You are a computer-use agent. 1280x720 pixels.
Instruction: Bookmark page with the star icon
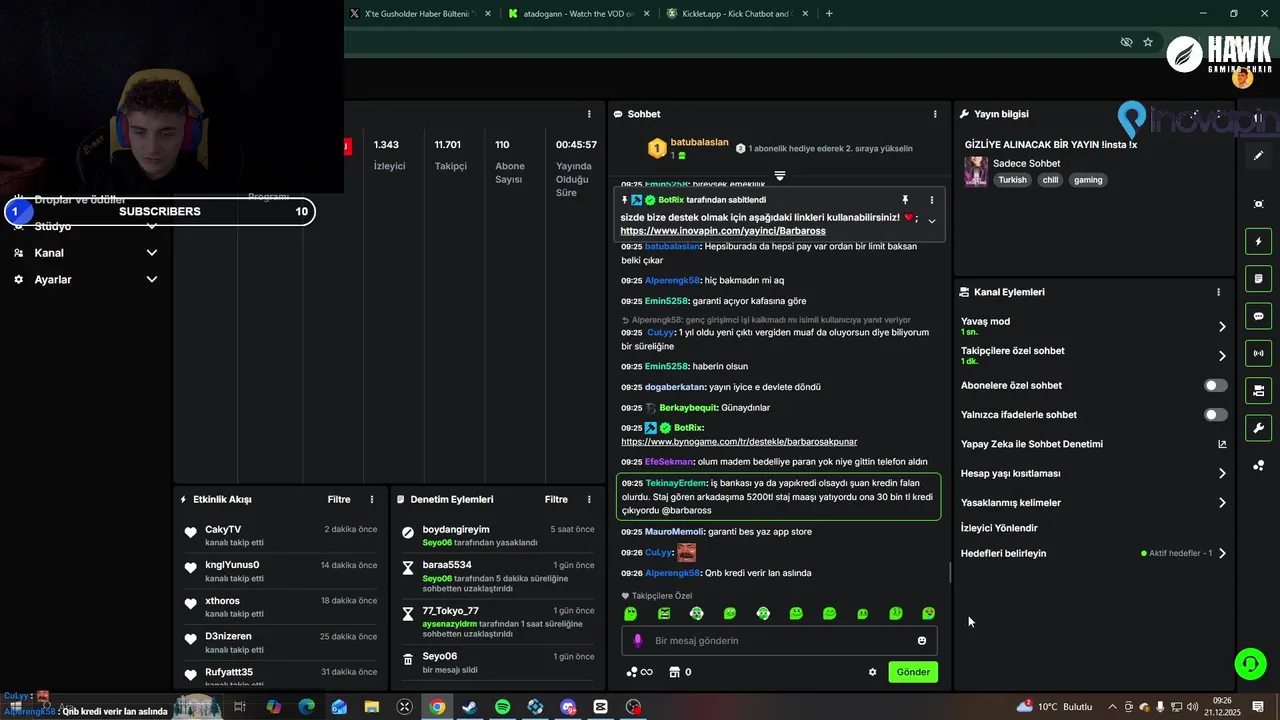coord(1148,42)
